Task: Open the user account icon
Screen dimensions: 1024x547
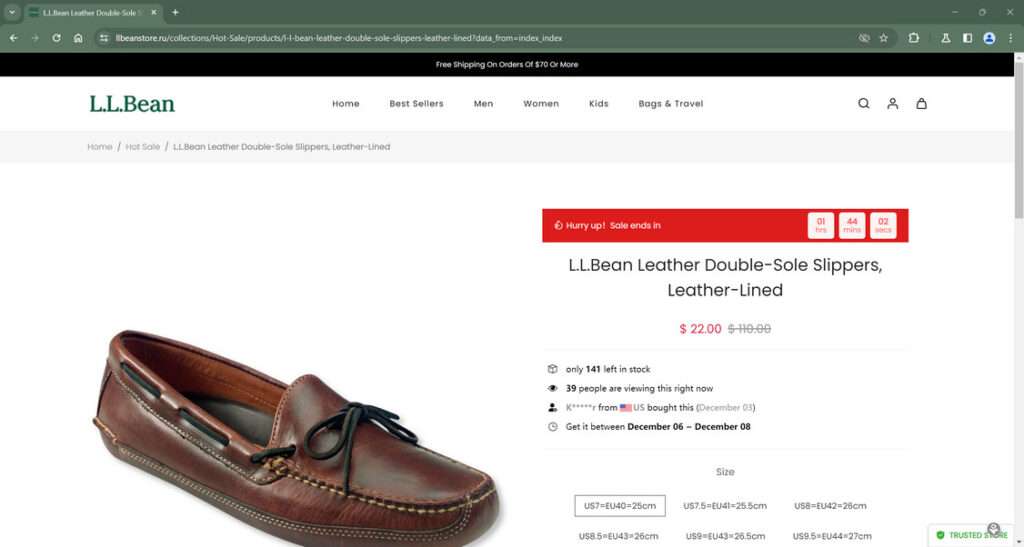Action: pyautogui.click(x=892, y=103)
